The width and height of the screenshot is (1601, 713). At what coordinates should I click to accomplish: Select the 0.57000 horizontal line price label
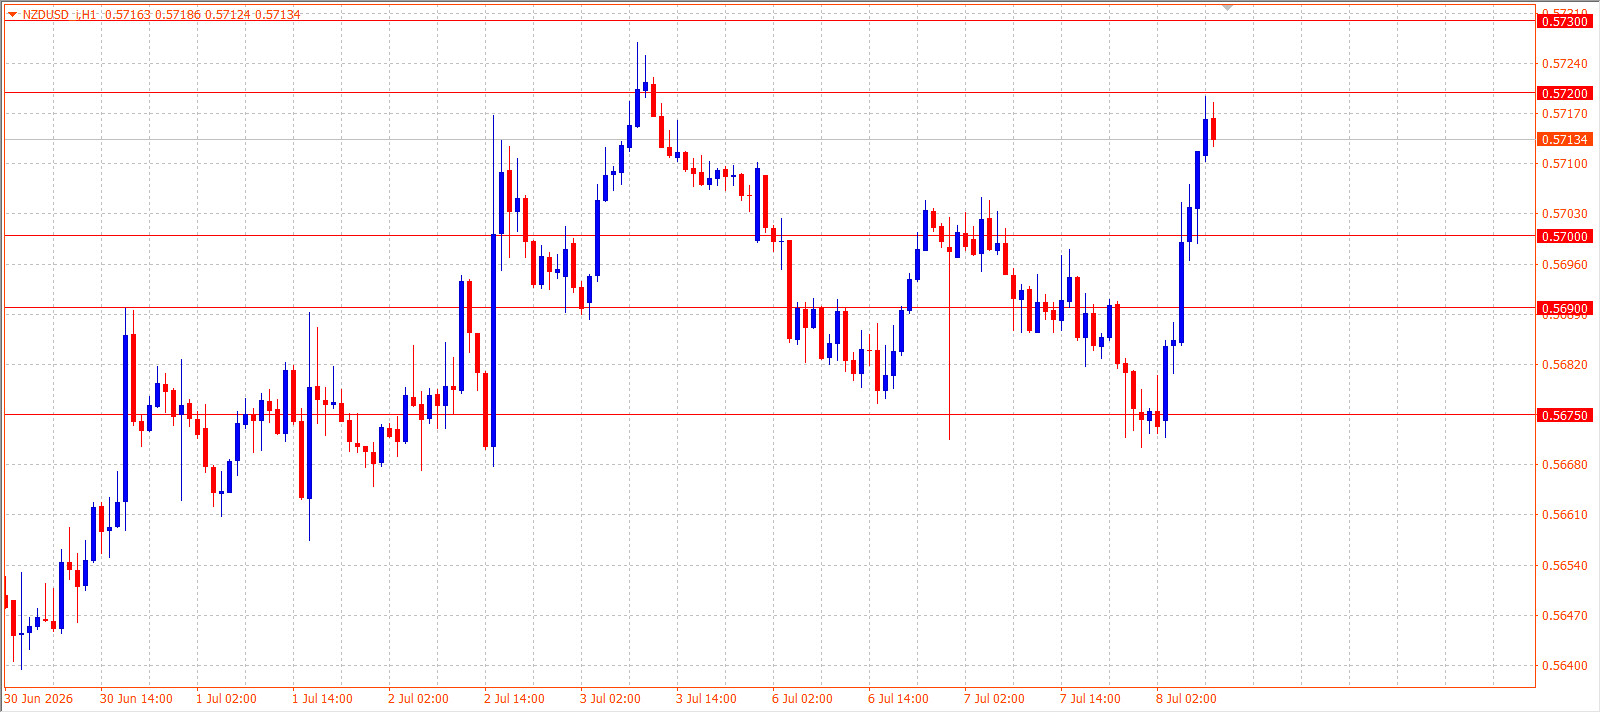pos(1564,236)
